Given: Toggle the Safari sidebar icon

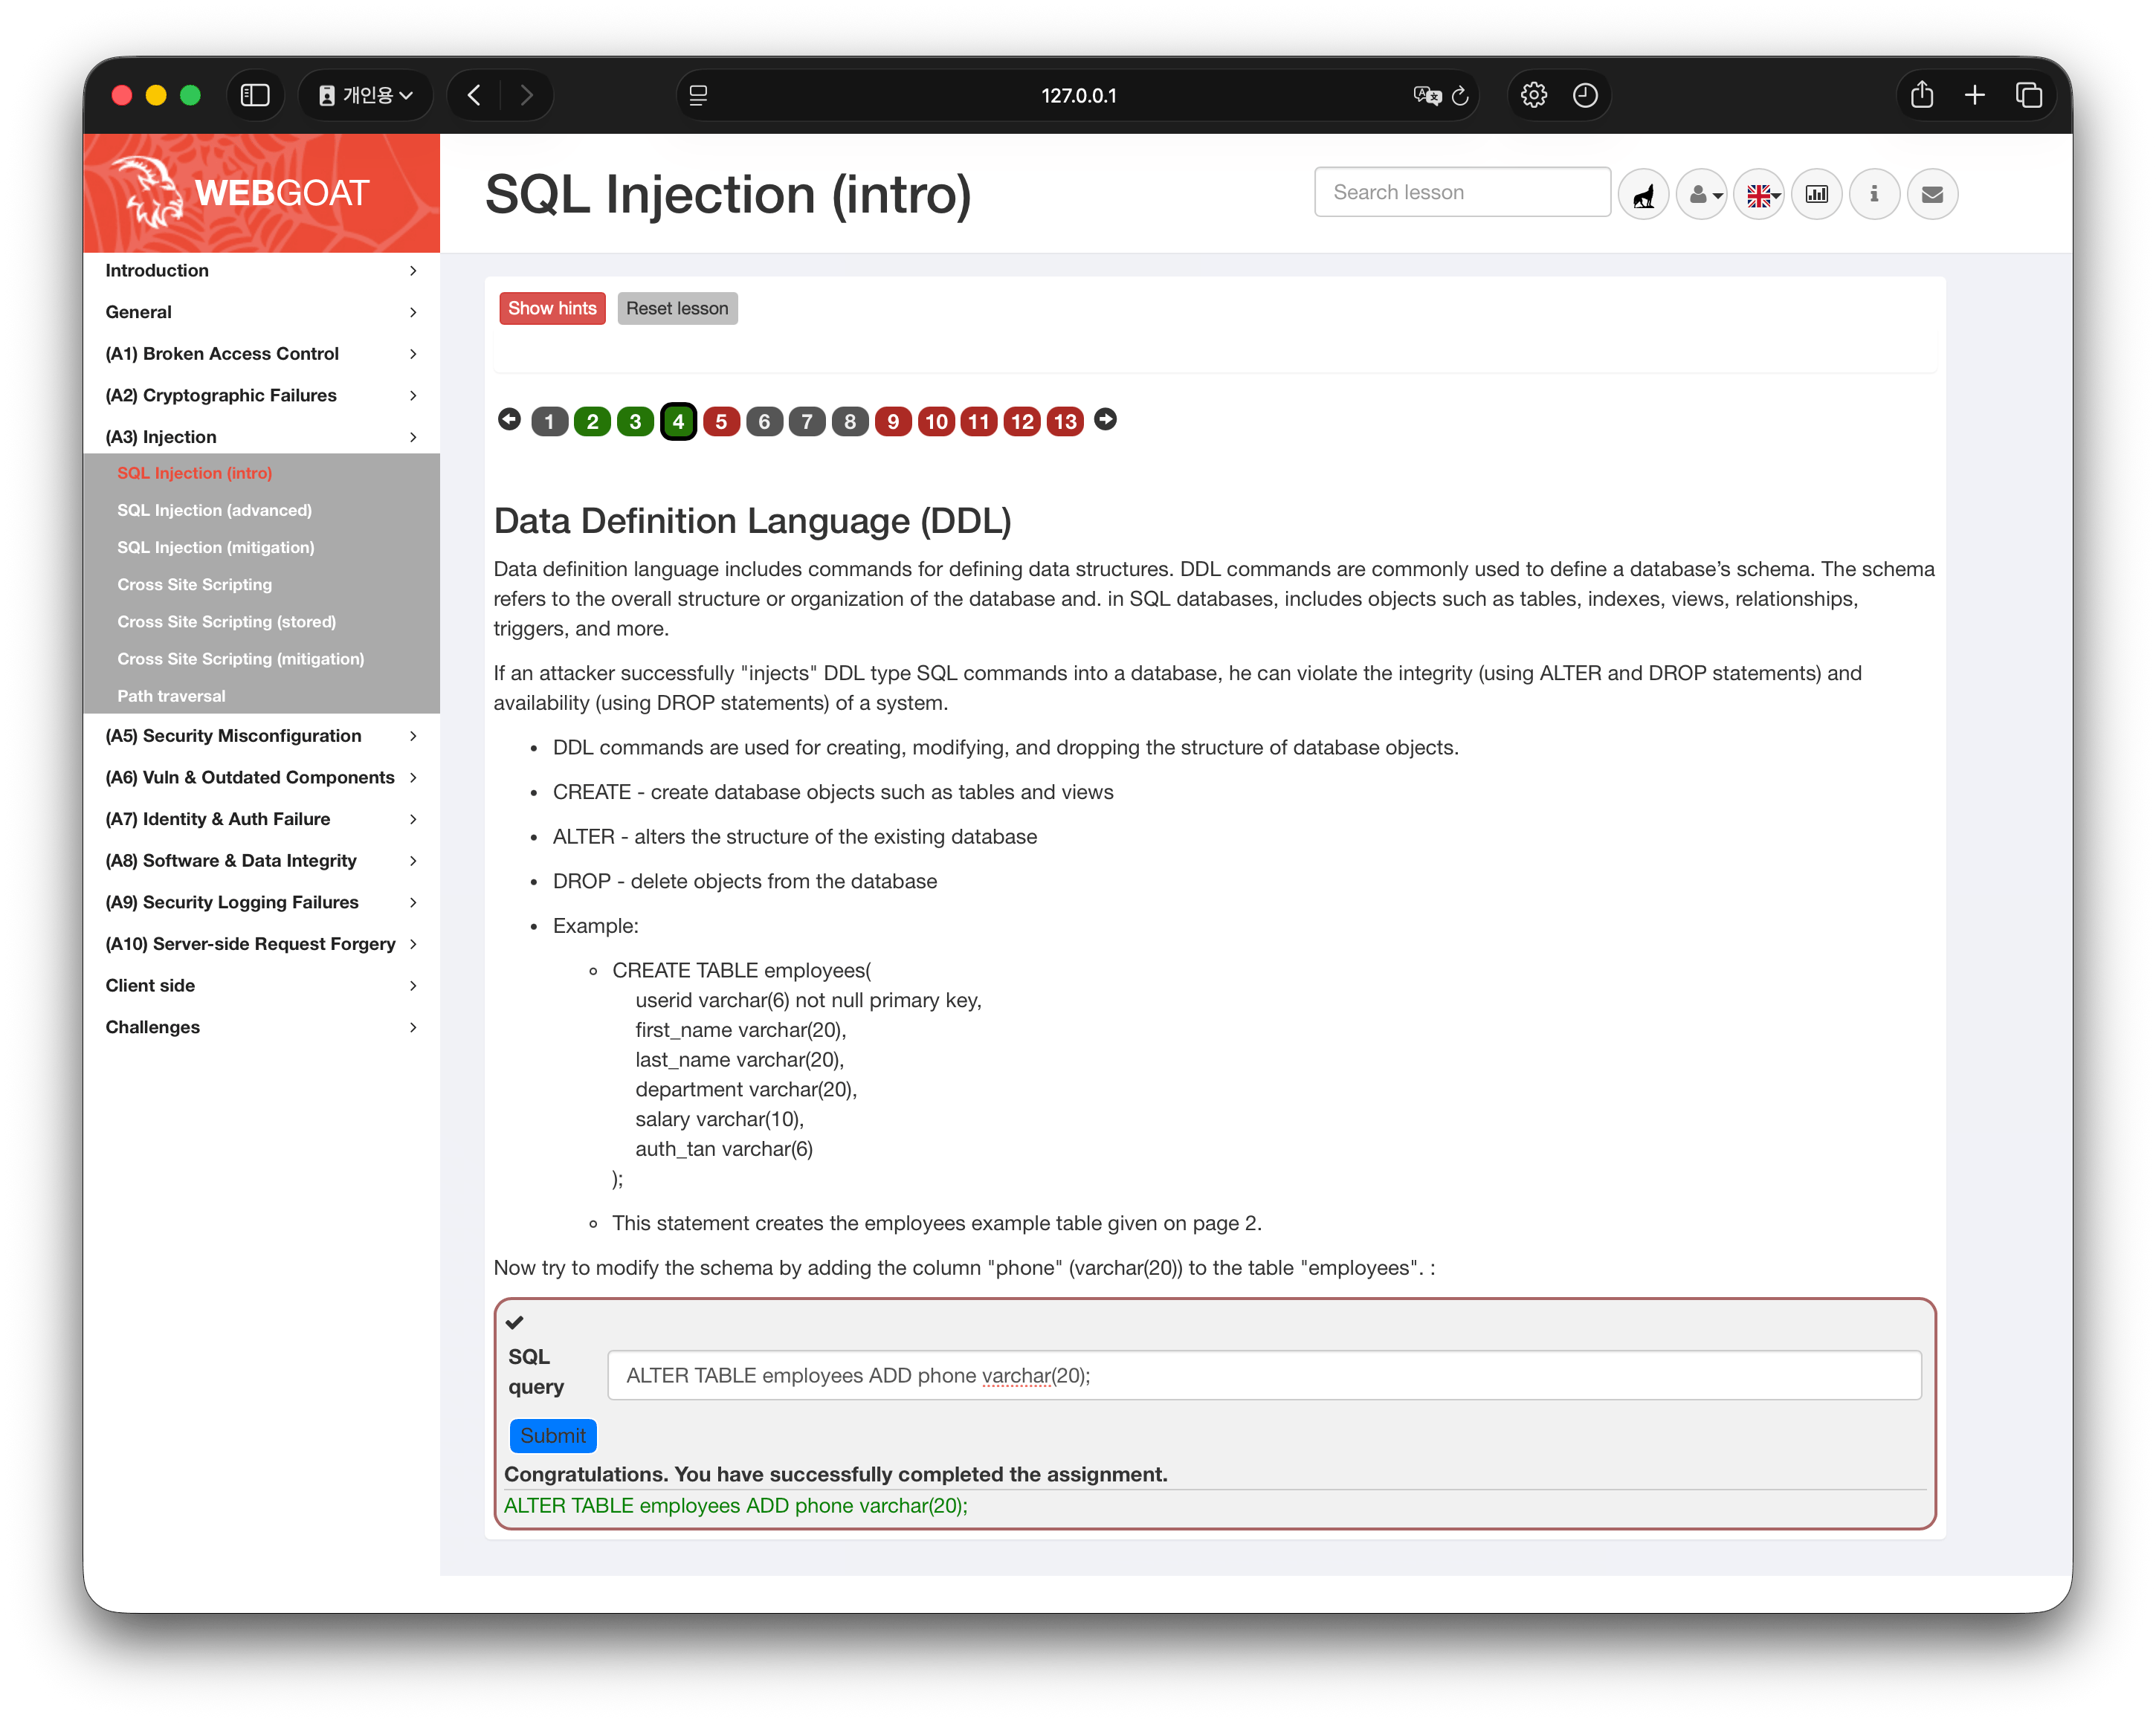Looking at the screenshot, I should pos(255,95).
